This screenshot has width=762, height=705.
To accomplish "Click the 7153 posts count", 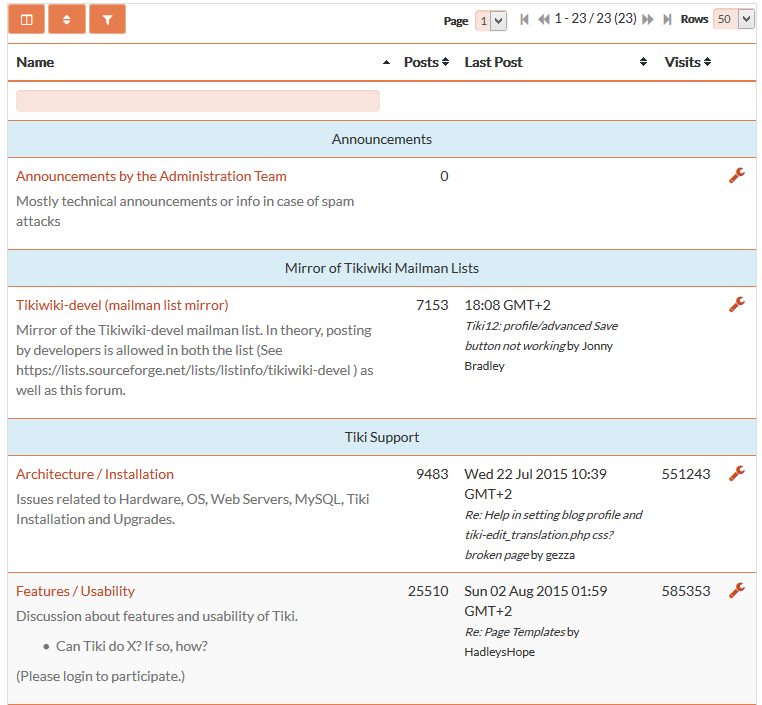I will 432,305.
